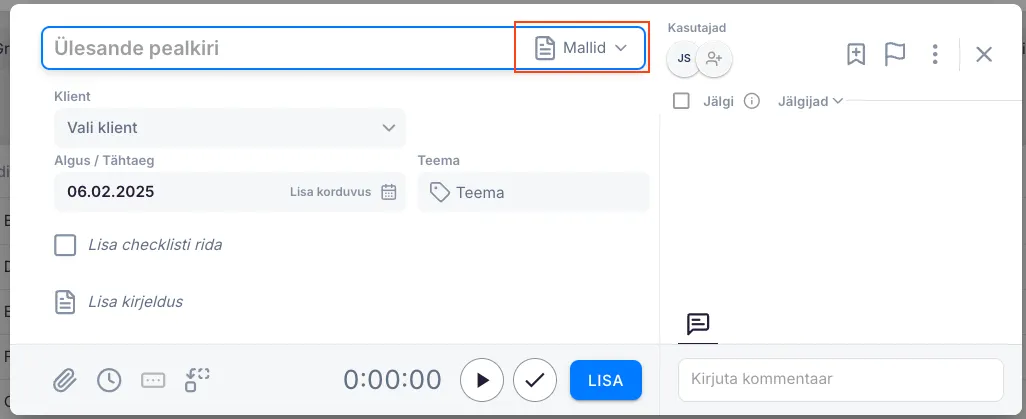
Task: Open the clock time tracking icon
Action: [x=109, y=380]
